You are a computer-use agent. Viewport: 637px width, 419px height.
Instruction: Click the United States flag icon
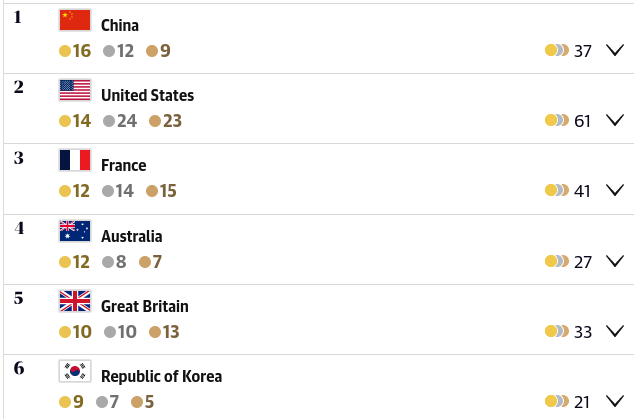[75, 90]
